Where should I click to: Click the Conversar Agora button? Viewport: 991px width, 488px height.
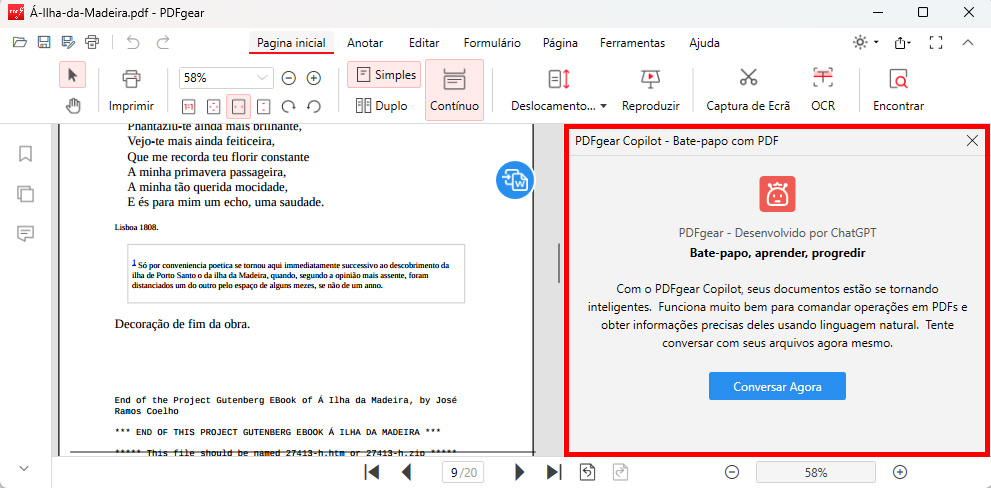click(x=777, y=386)
